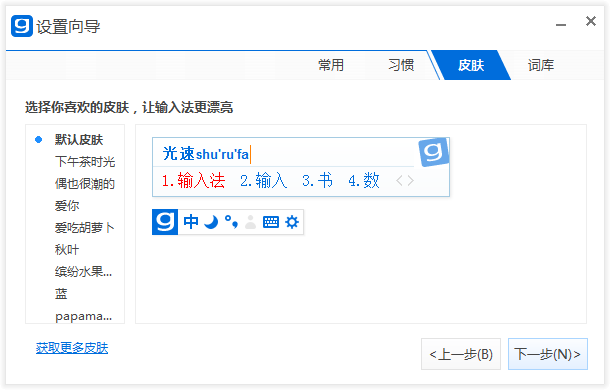The height and width of the screenshot is (390, 610).
Task: Toggle the punctuation dots icon
Action: [x=231, y=222]
